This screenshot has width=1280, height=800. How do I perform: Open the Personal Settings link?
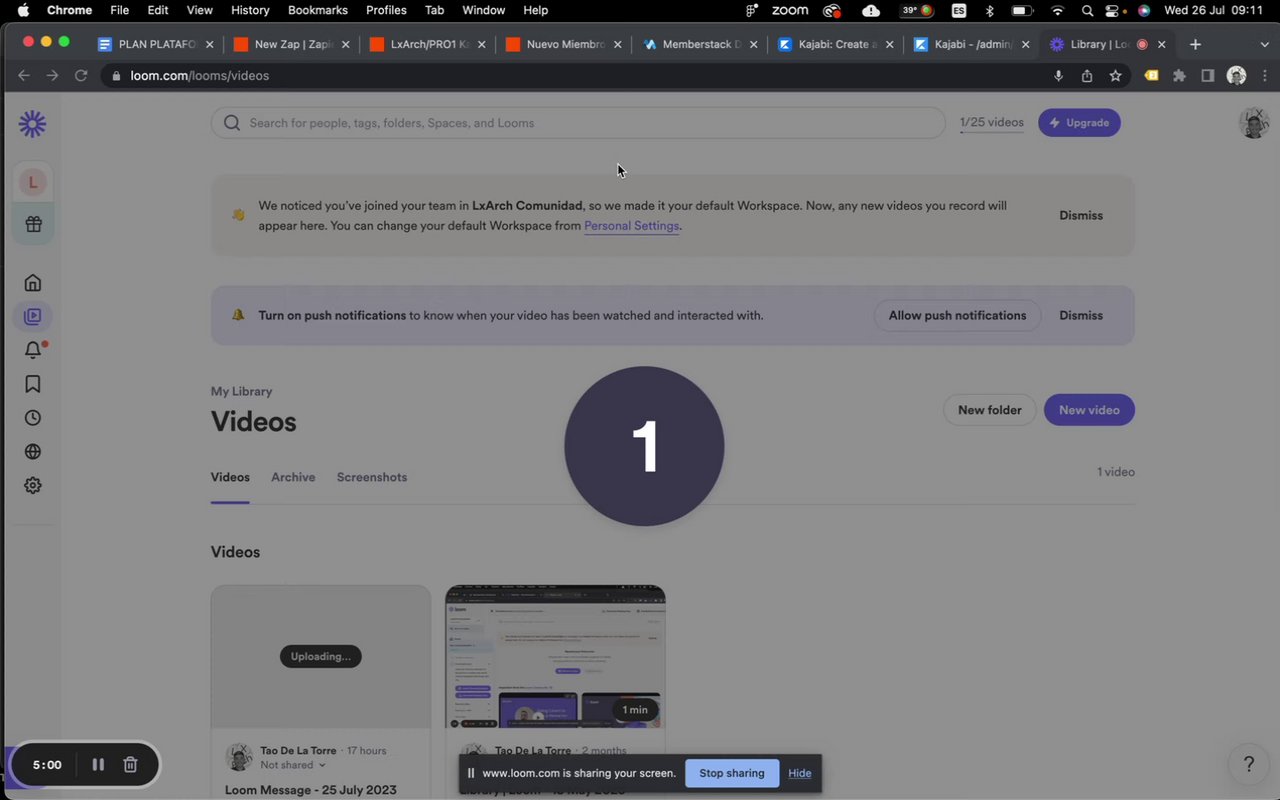click(x=631, y=226)
